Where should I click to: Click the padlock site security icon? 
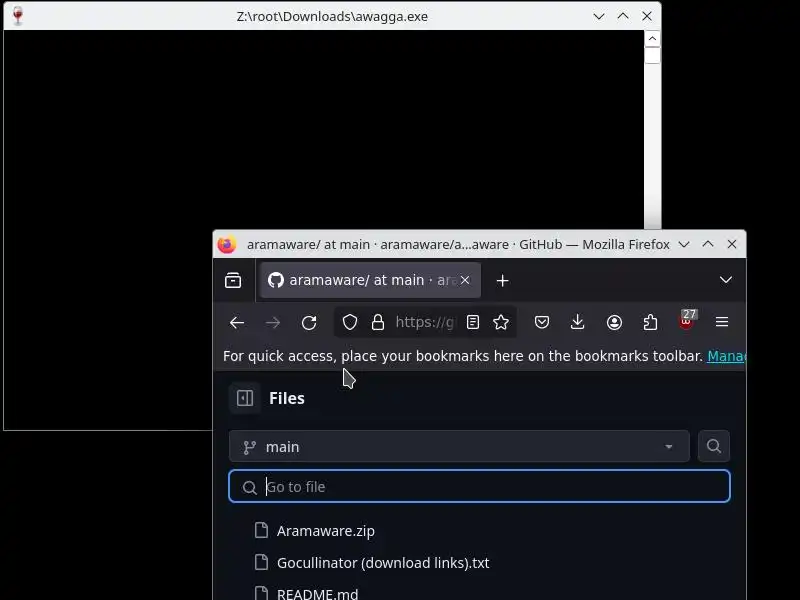[x=378, y=322]
